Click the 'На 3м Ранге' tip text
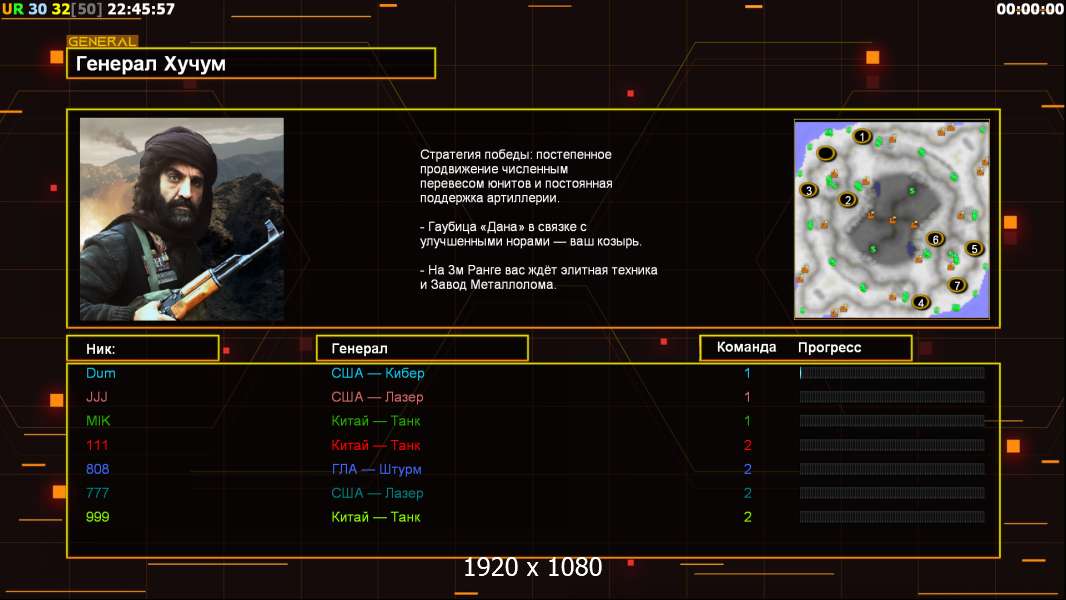The width and height of the screenshot is (1066, 600). pos(538,277)
